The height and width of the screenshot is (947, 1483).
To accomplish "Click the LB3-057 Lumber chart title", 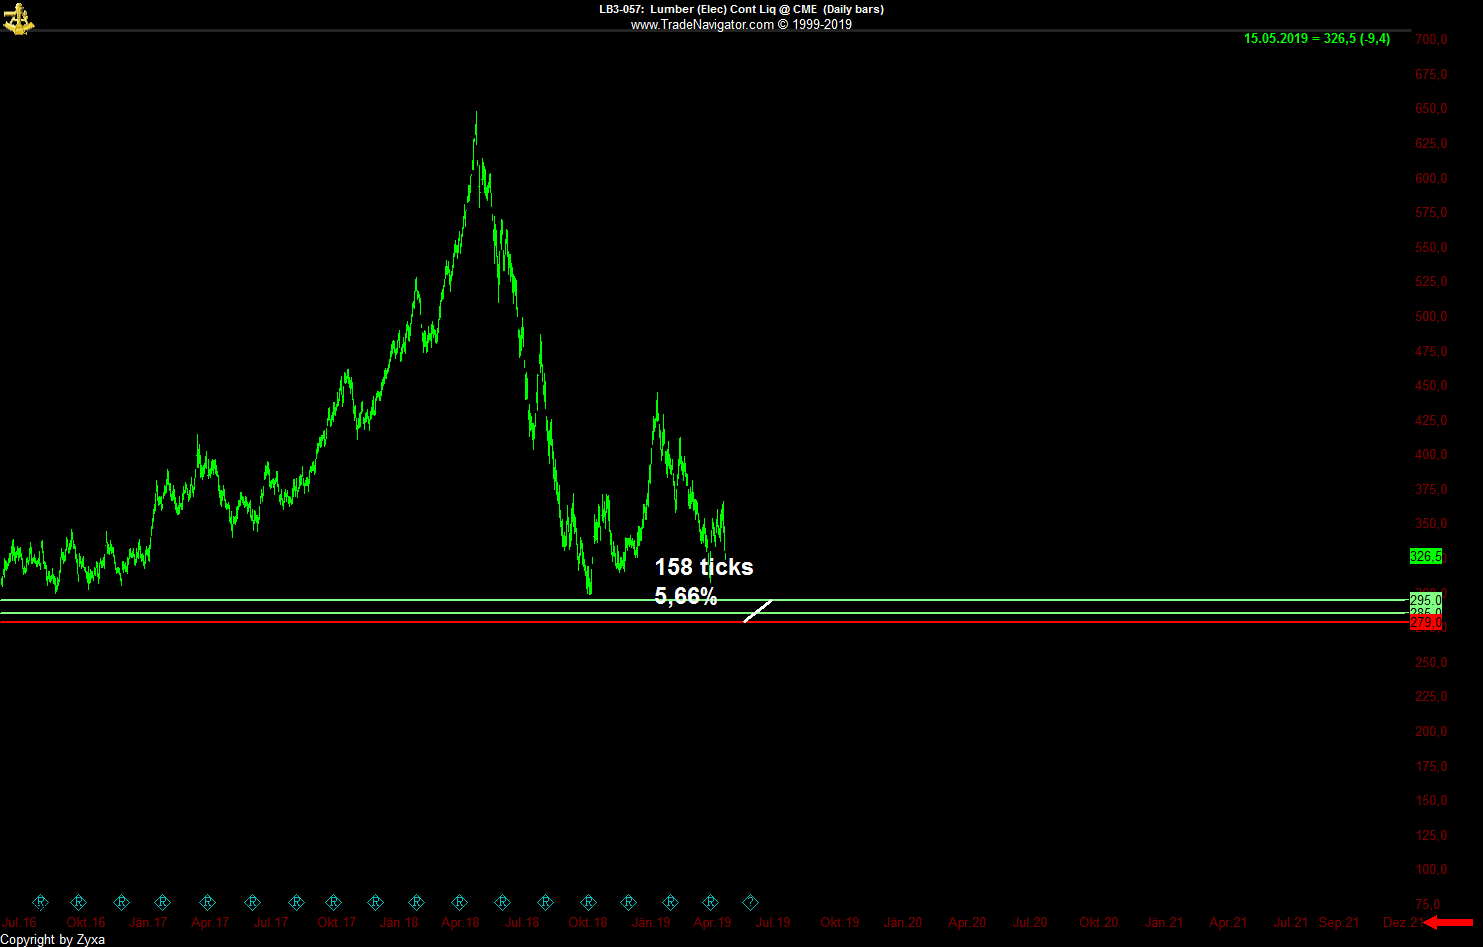I will tap(741, 9).
